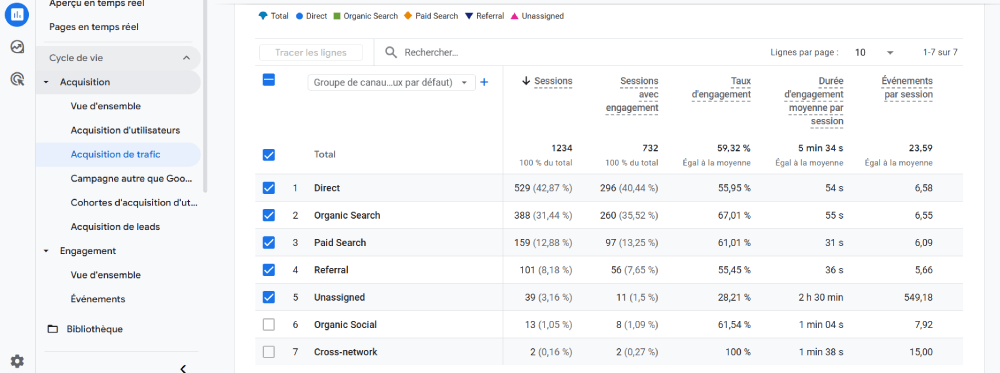This screenshot has height=373, width=1000.
Task: Uncheck the Unassigned row checkbox
Action: pos(269,297)
